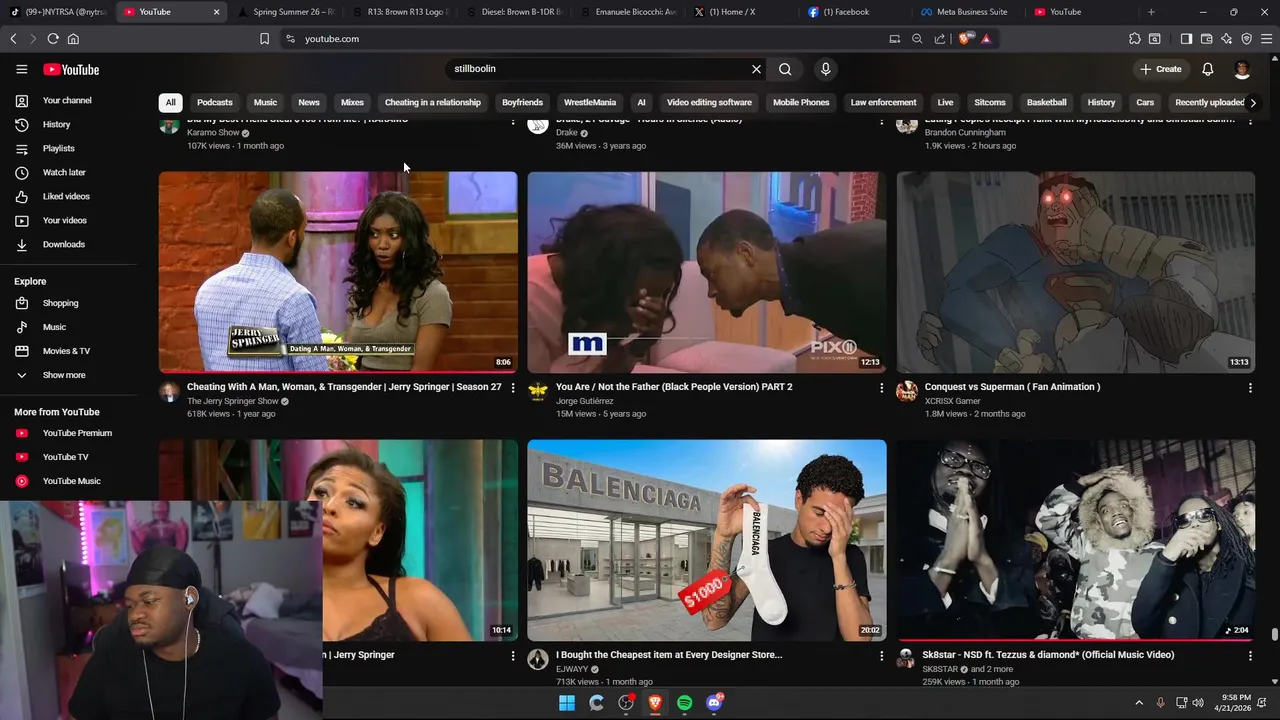Screen dimensions: 1280x720
Task: Click the youtube.com address bar
Action: (590, 39)
